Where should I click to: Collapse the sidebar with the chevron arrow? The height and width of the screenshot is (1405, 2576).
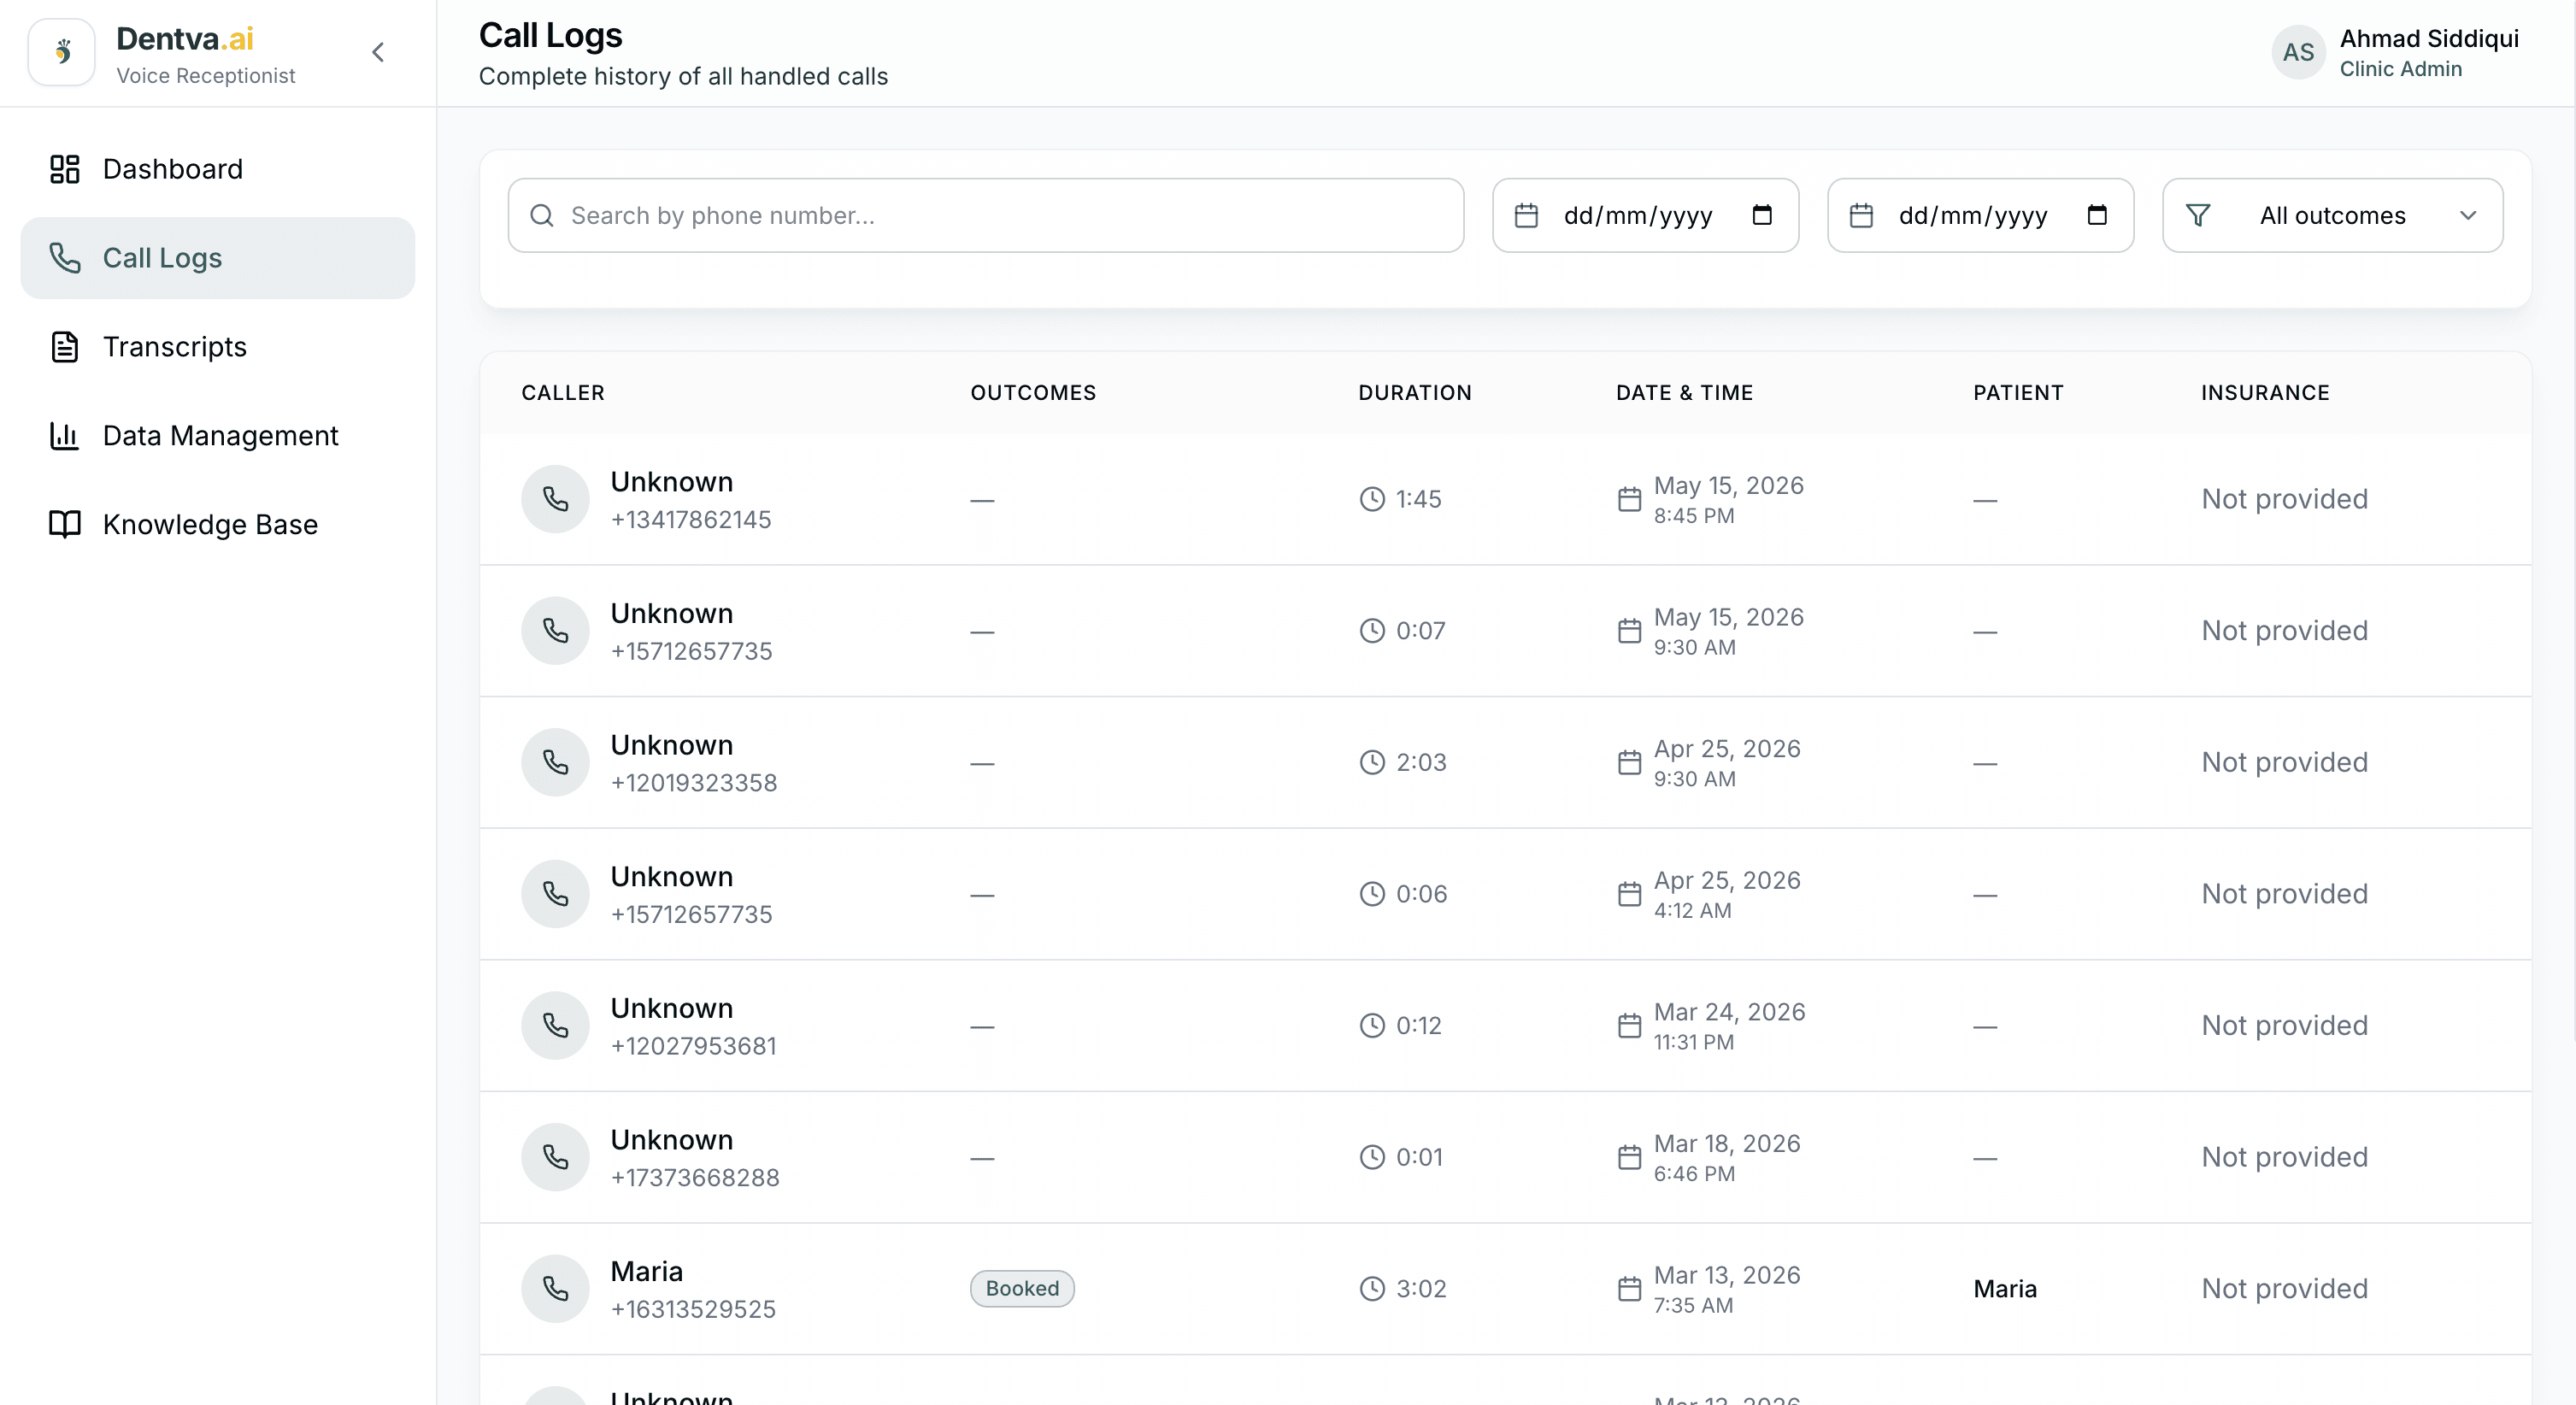pyautogui.click(x=378, y=52)
